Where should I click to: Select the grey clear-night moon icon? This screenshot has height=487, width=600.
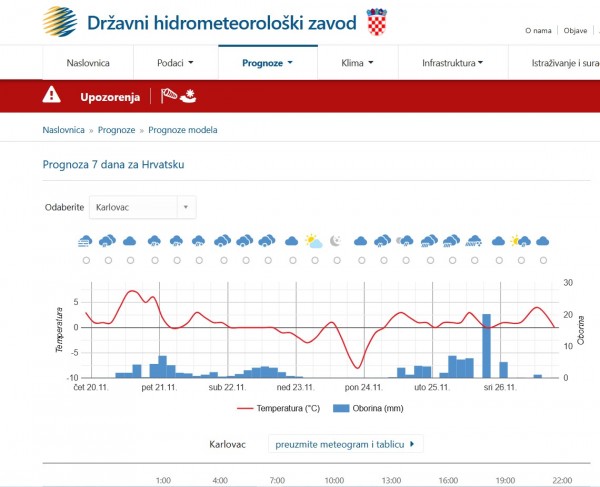coord(336,241)
